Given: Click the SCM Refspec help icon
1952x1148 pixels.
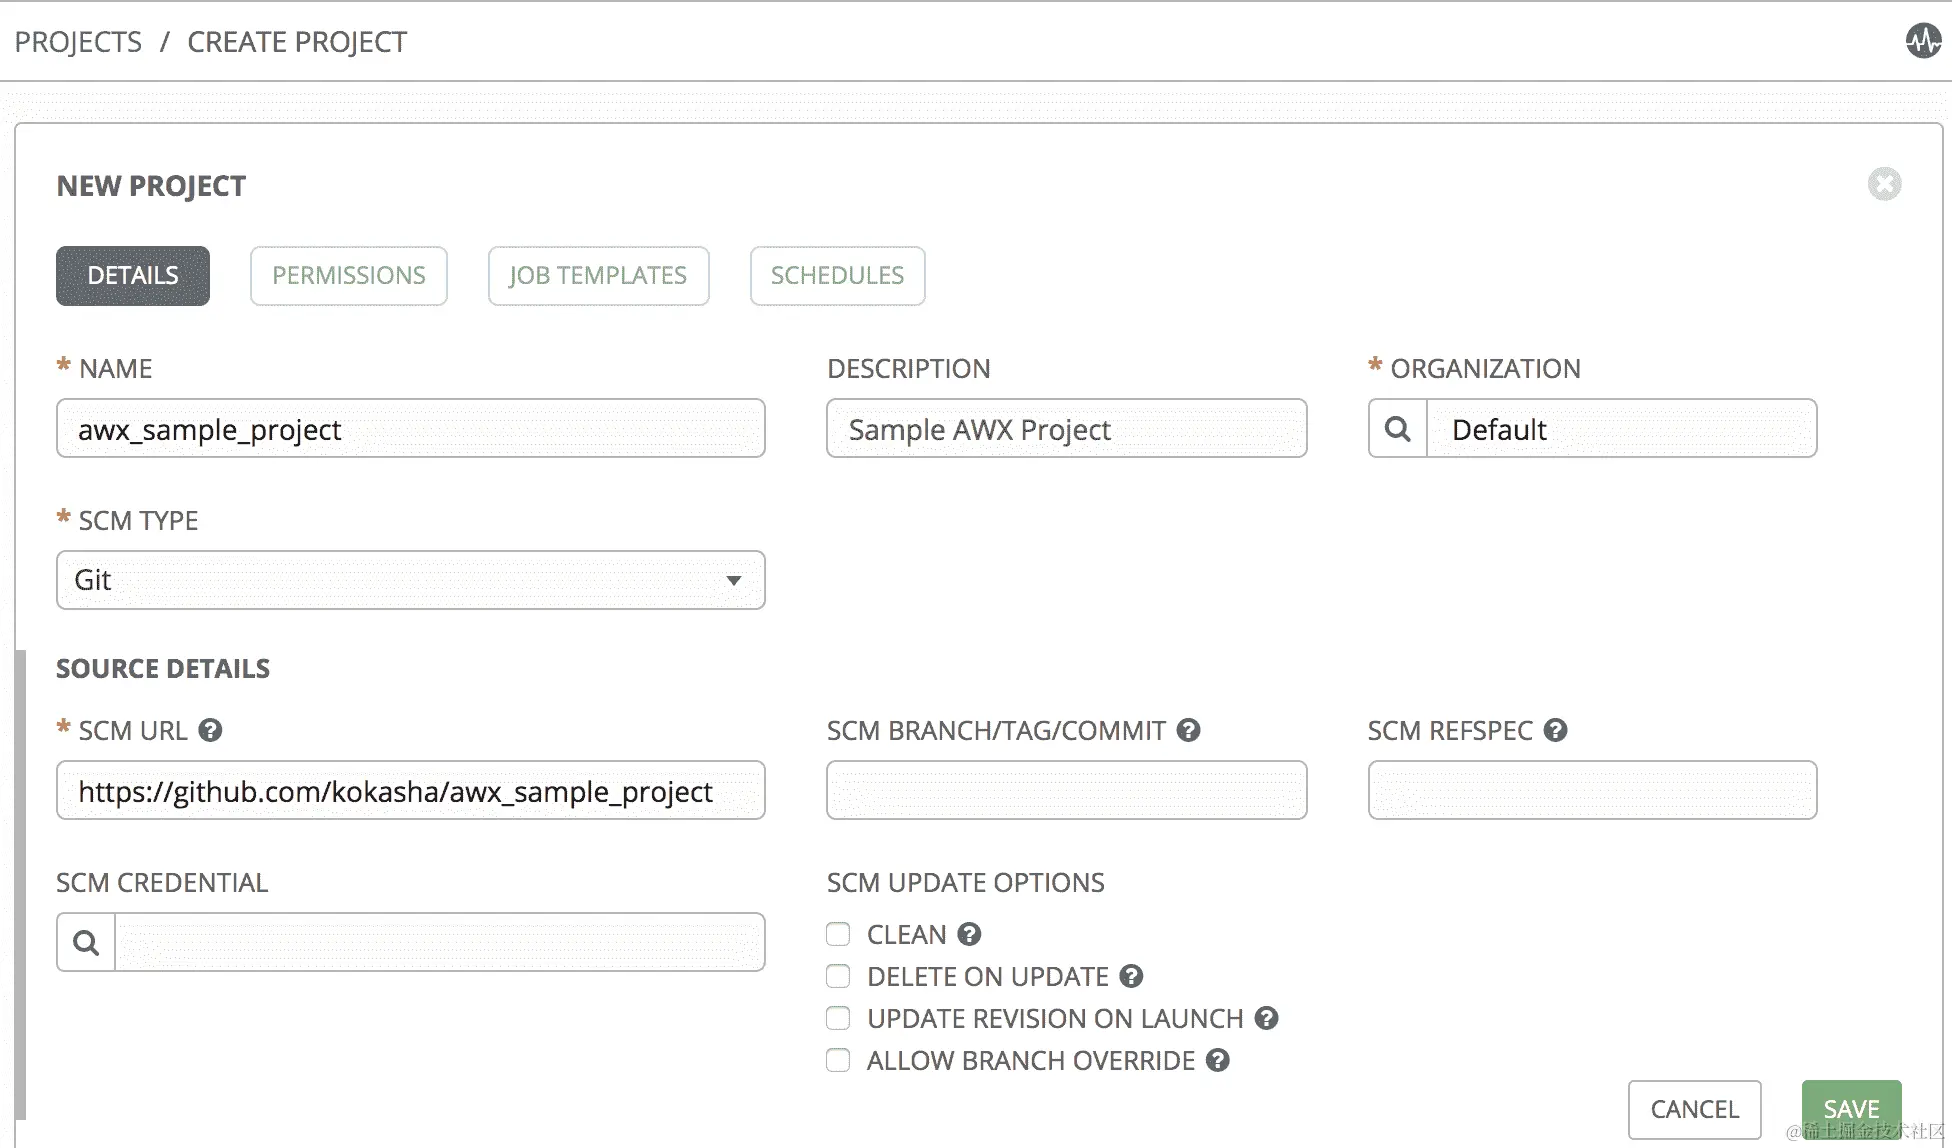Looking at the screenshot, I should [1555, 730].
